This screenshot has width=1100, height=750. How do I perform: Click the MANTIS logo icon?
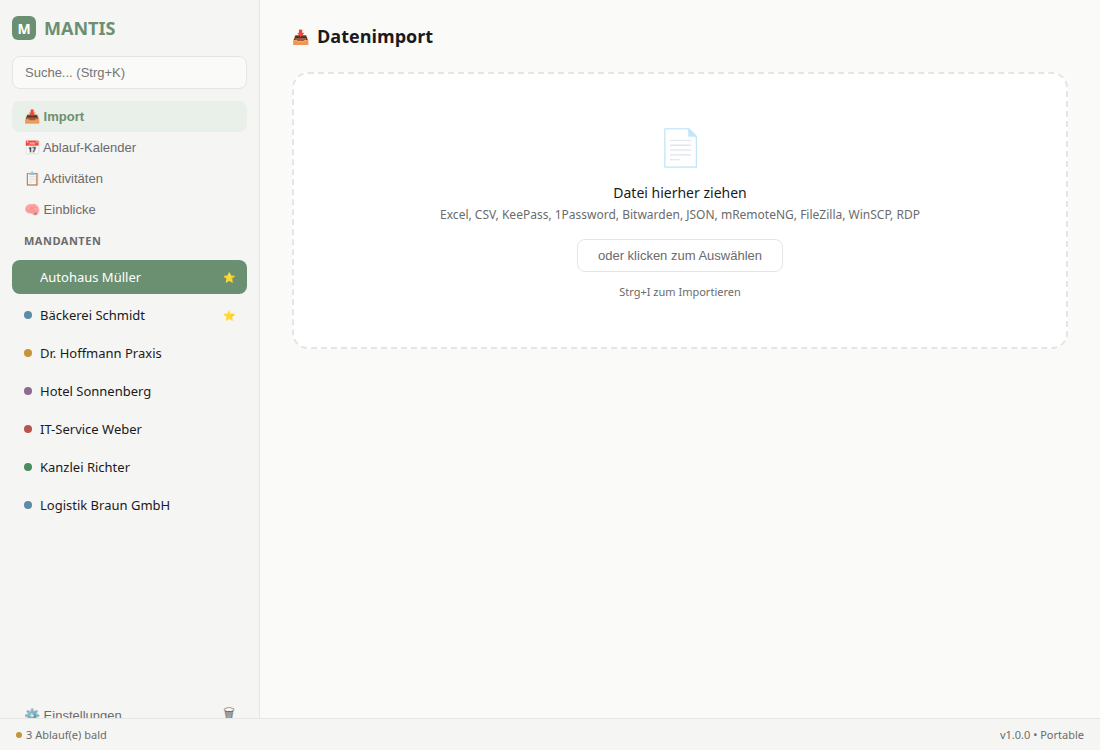point(24,30)
